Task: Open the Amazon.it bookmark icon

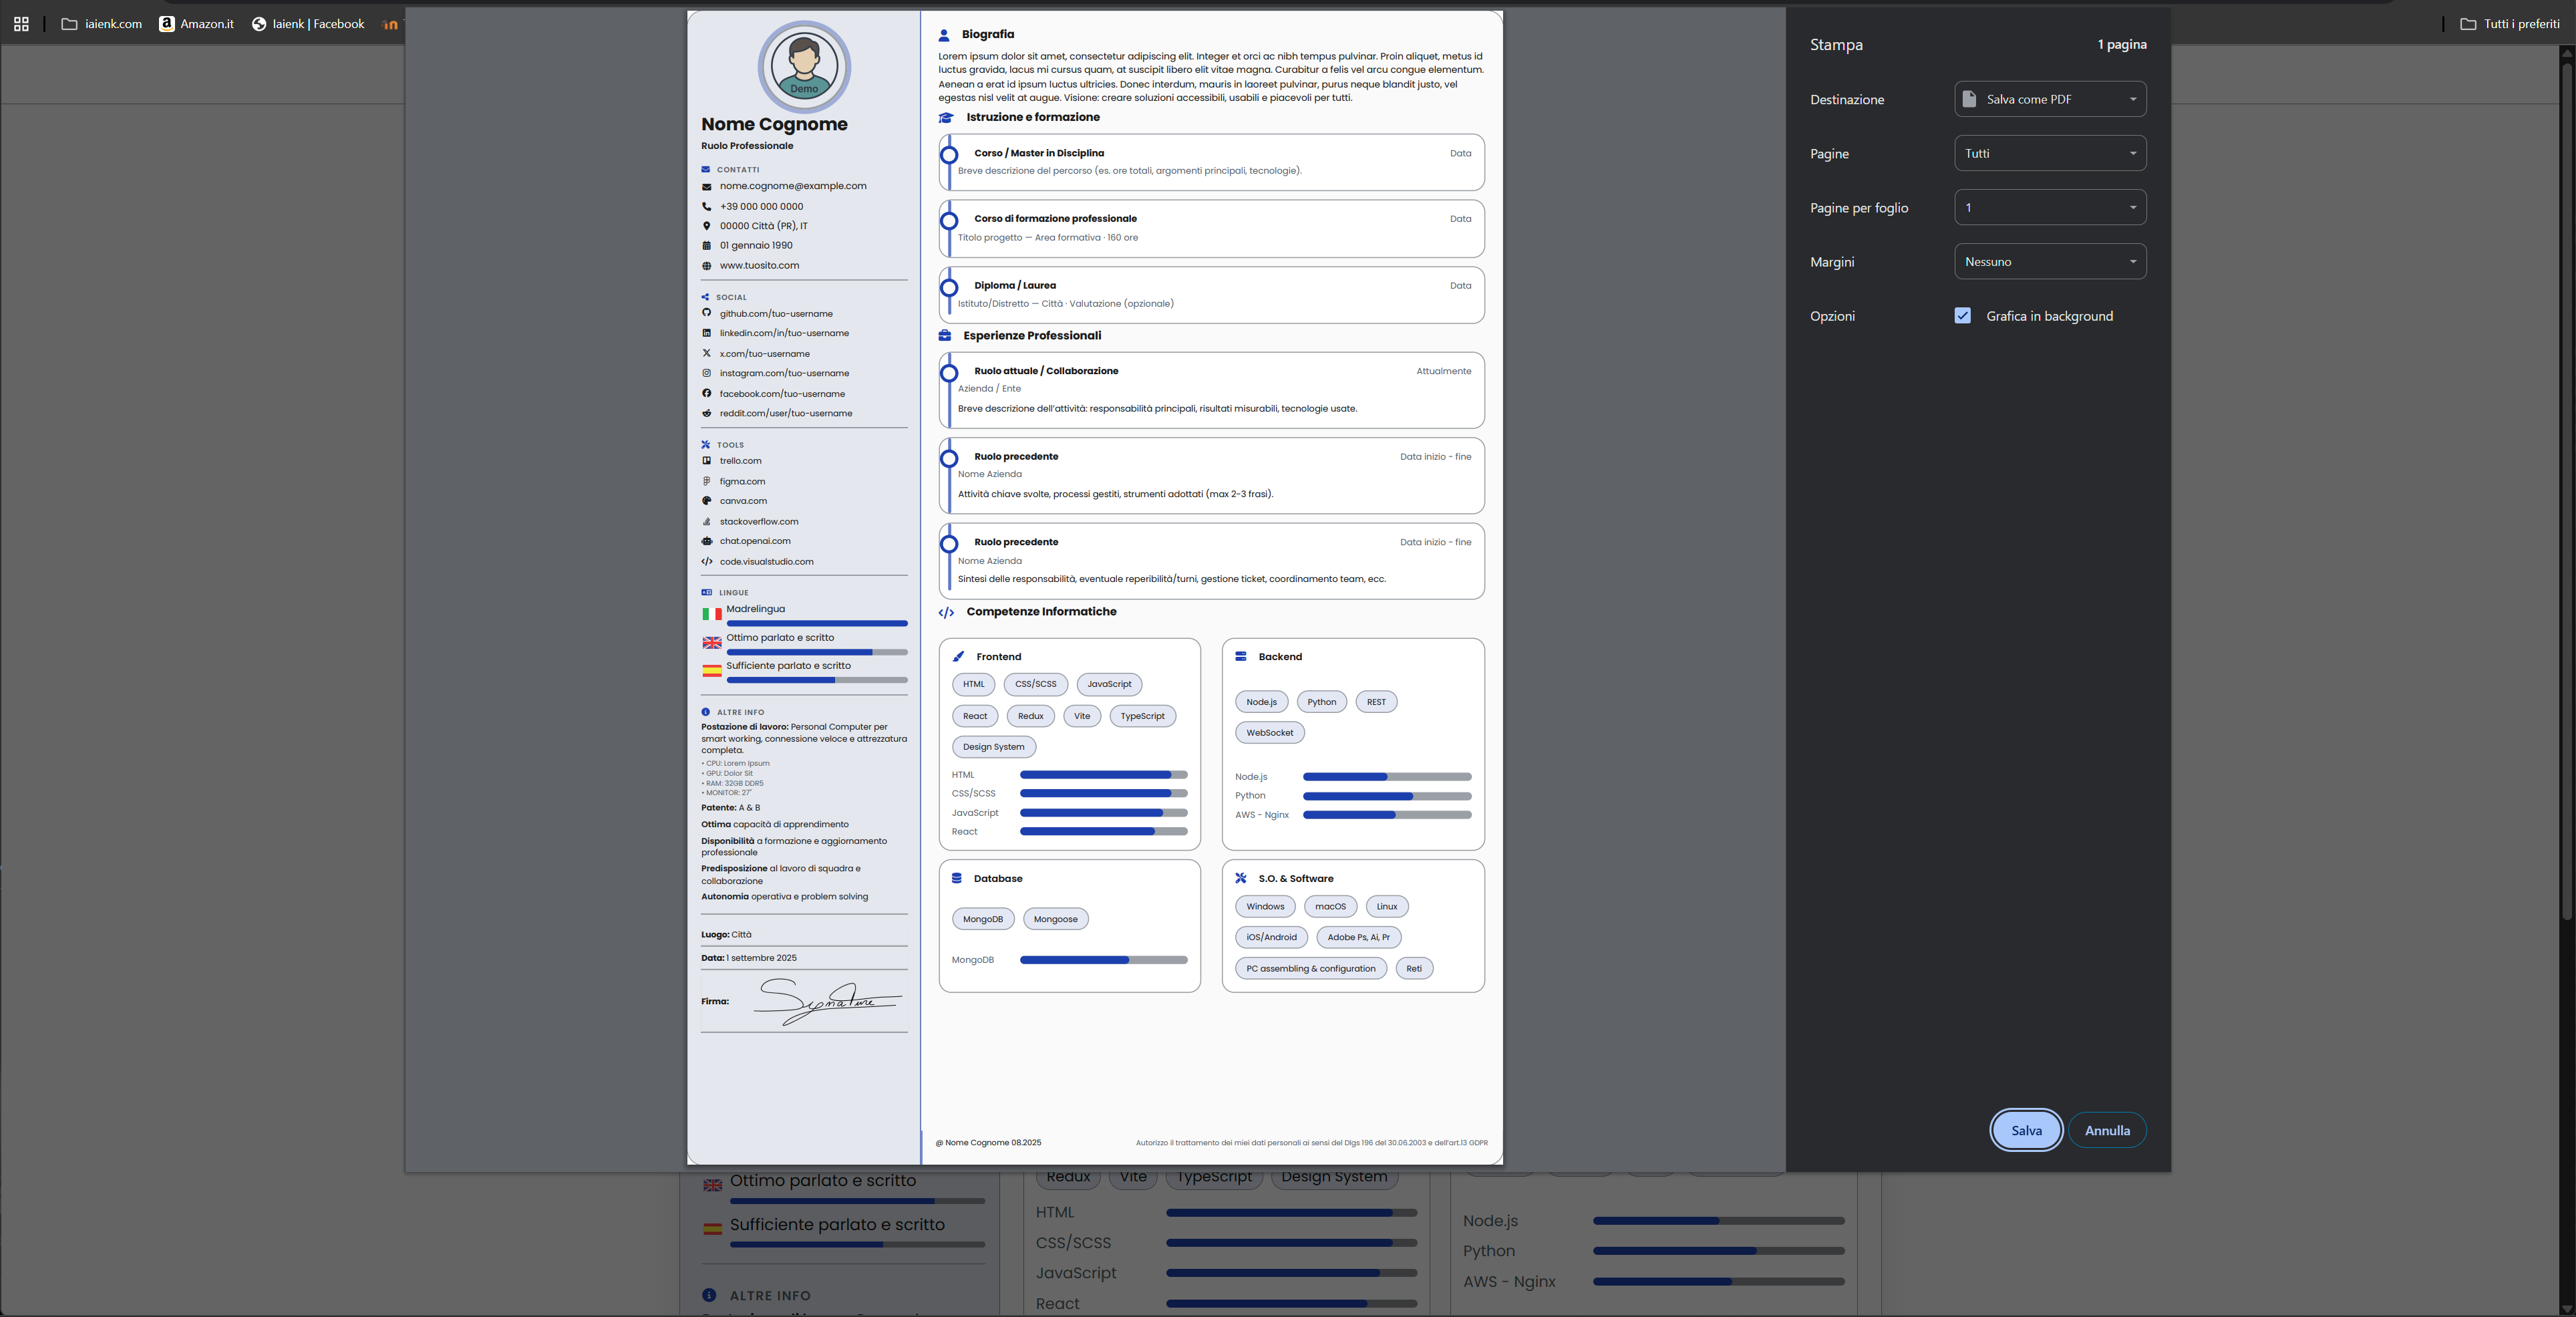Action: click(167, 24)
